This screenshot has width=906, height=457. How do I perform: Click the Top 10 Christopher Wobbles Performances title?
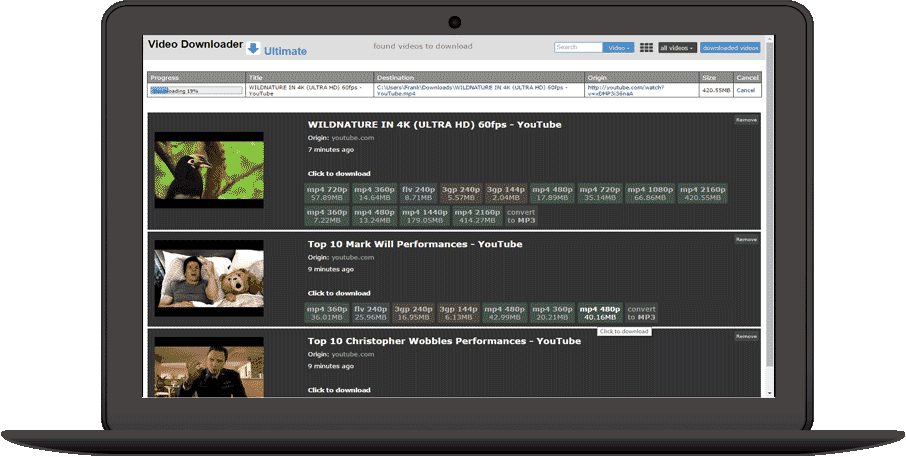click(x=444, y=341)
